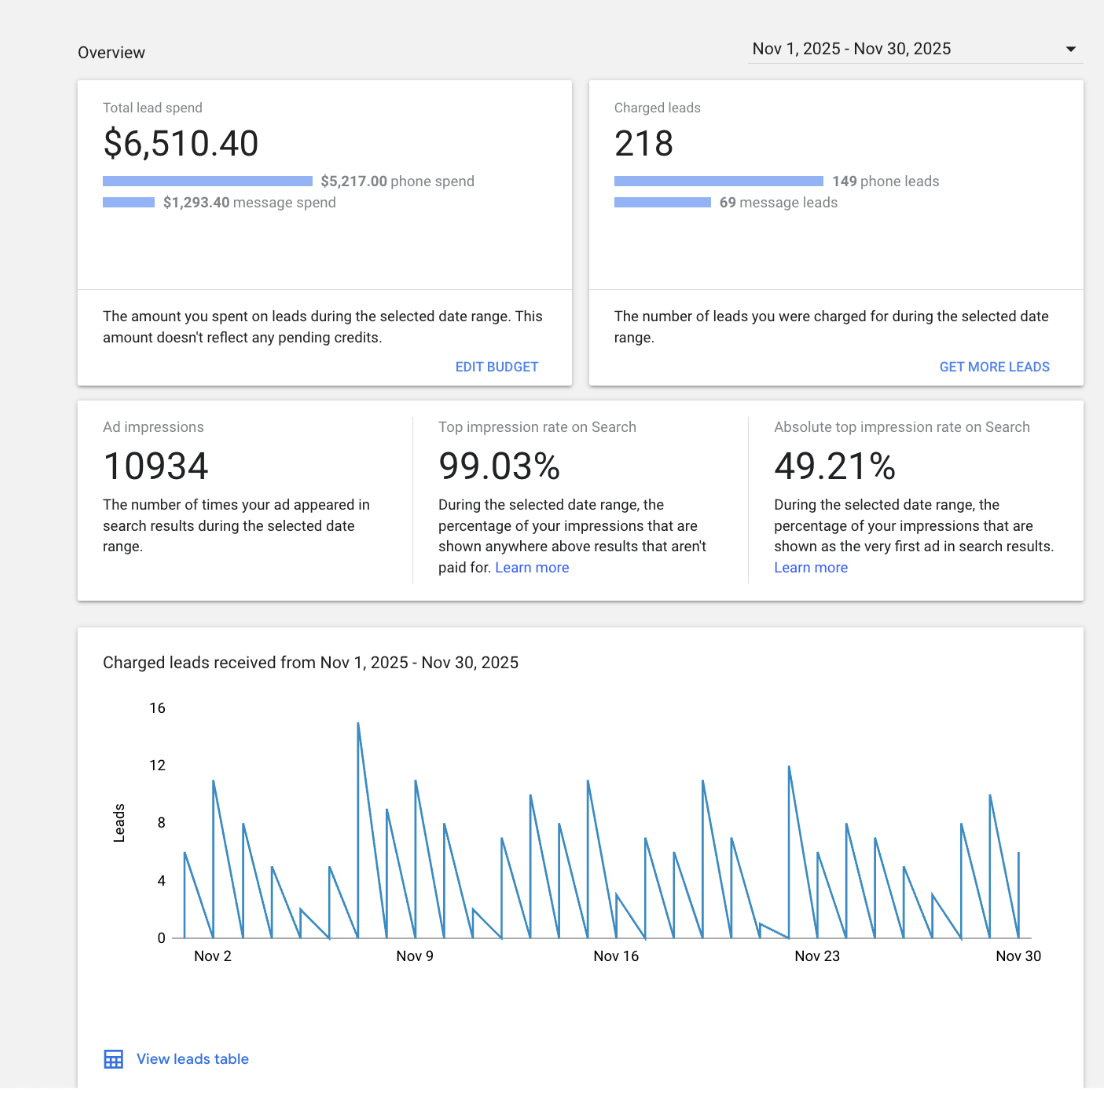The height and width of the screenshot is (1110, 1108).
Task: Click the tallest peak in the leads chart
Action: coord(358,724)
